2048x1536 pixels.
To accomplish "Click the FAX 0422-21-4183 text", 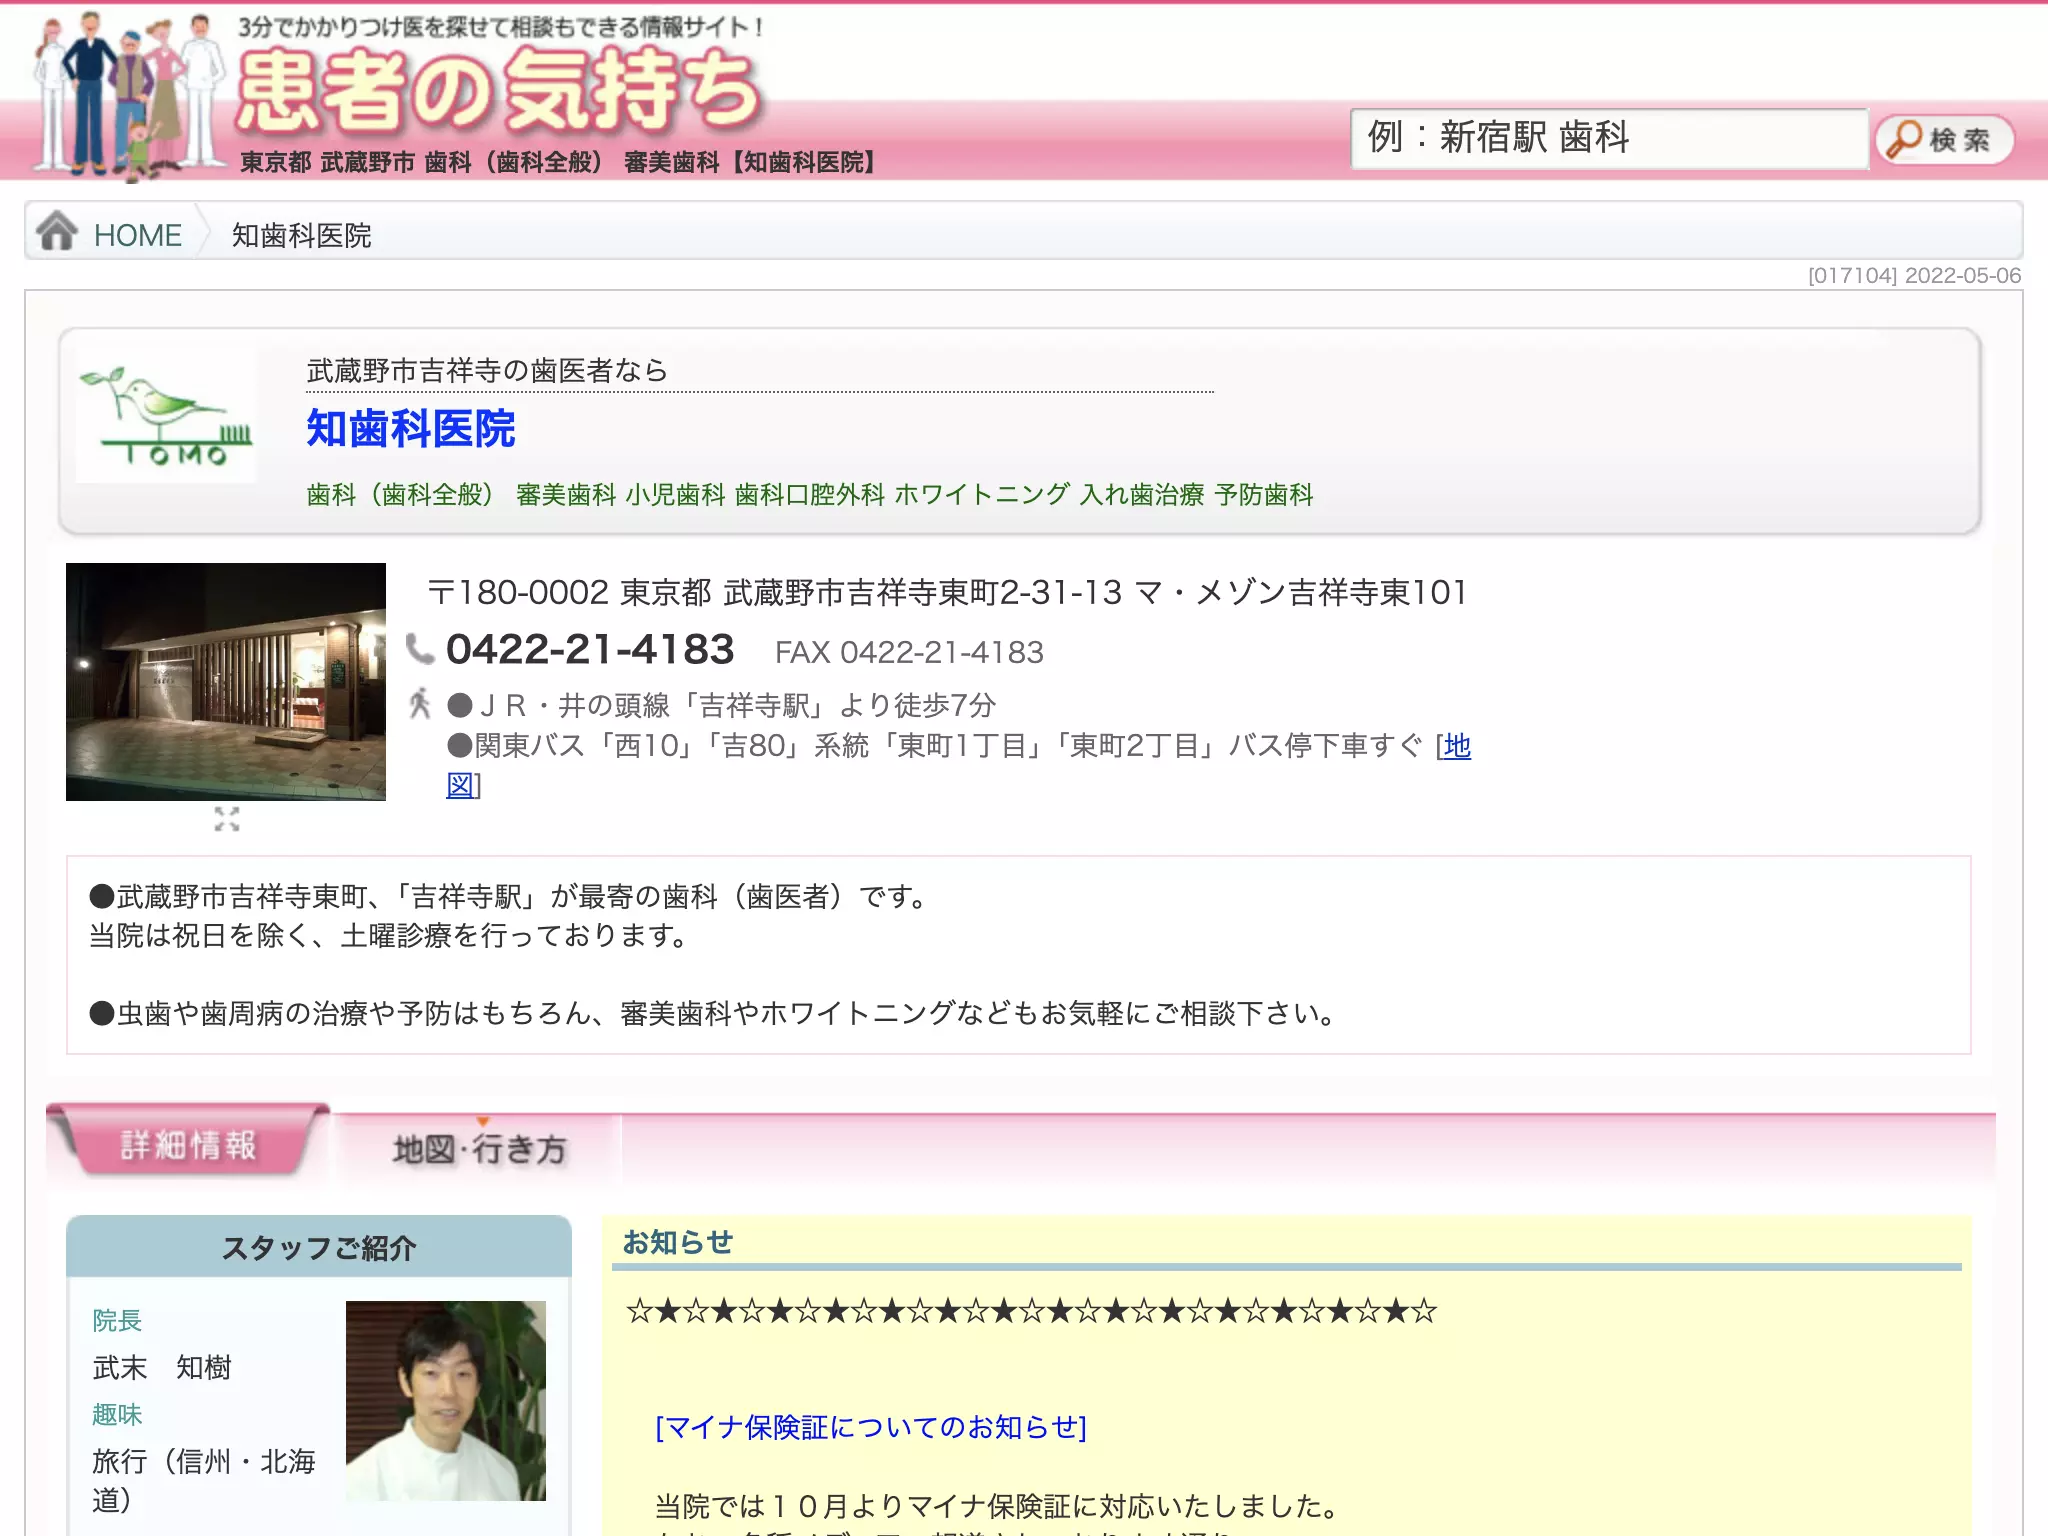I will click(909, 652).
